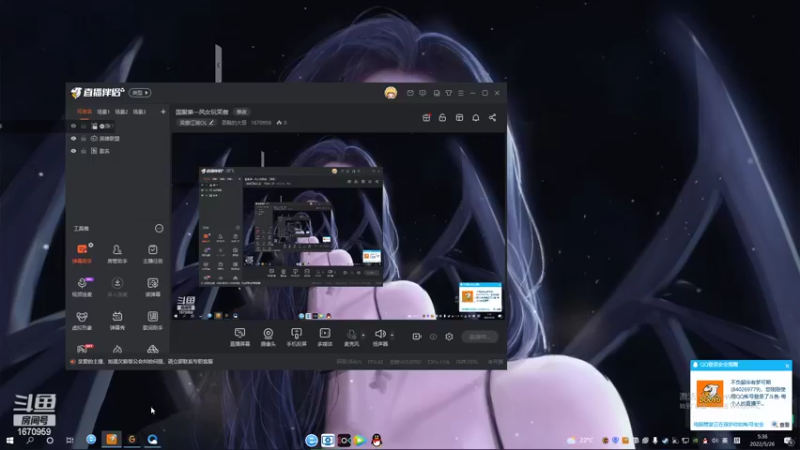Image resolution: width=800 pixels, height=450 pixels.
Task: Open the feedback chat bubble icon in title bar
Action: (422, 93)
